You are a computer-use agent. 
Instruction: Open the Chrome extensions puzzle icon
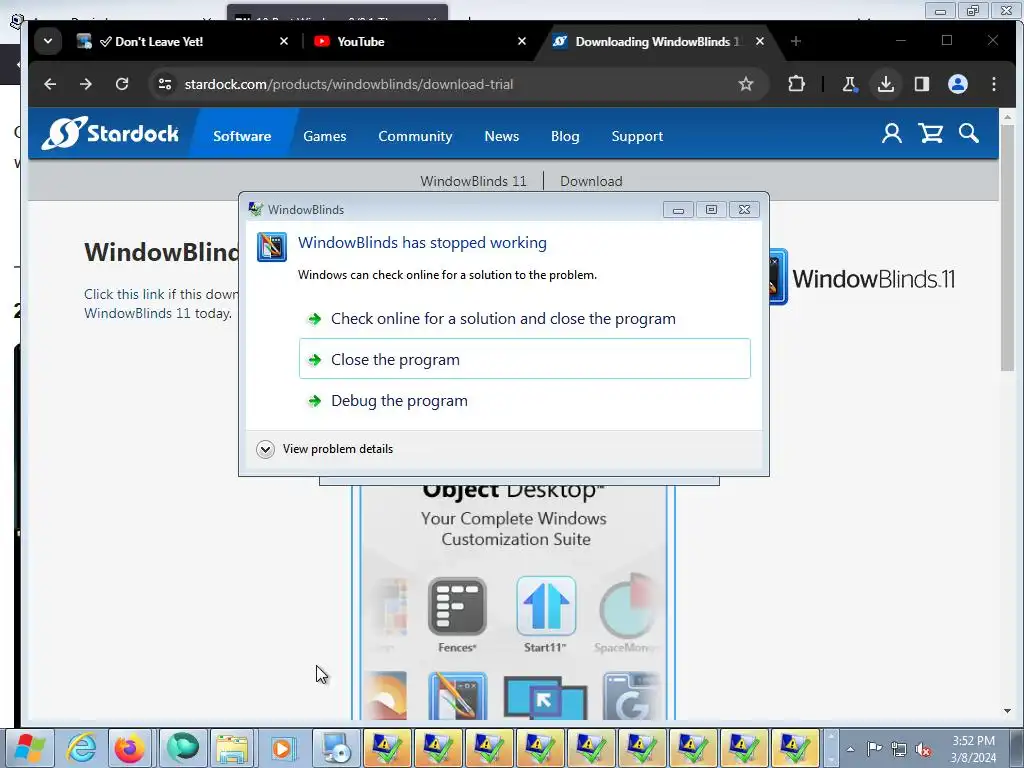(796, 84)
